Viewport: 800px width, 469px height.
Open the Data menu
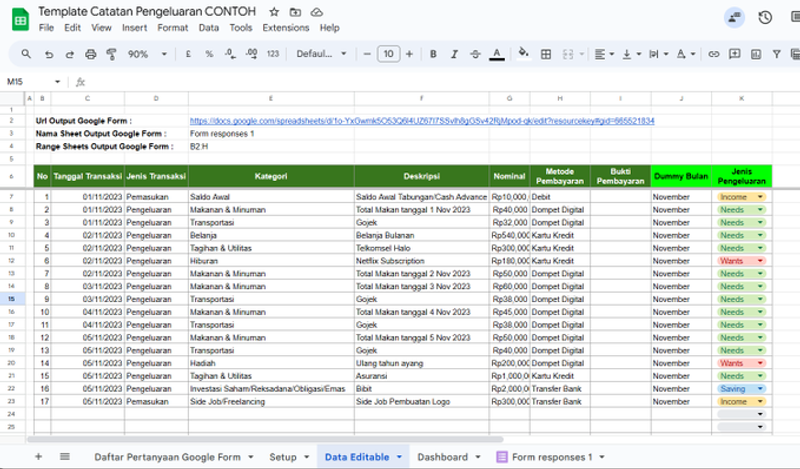[x=209, y=28]
